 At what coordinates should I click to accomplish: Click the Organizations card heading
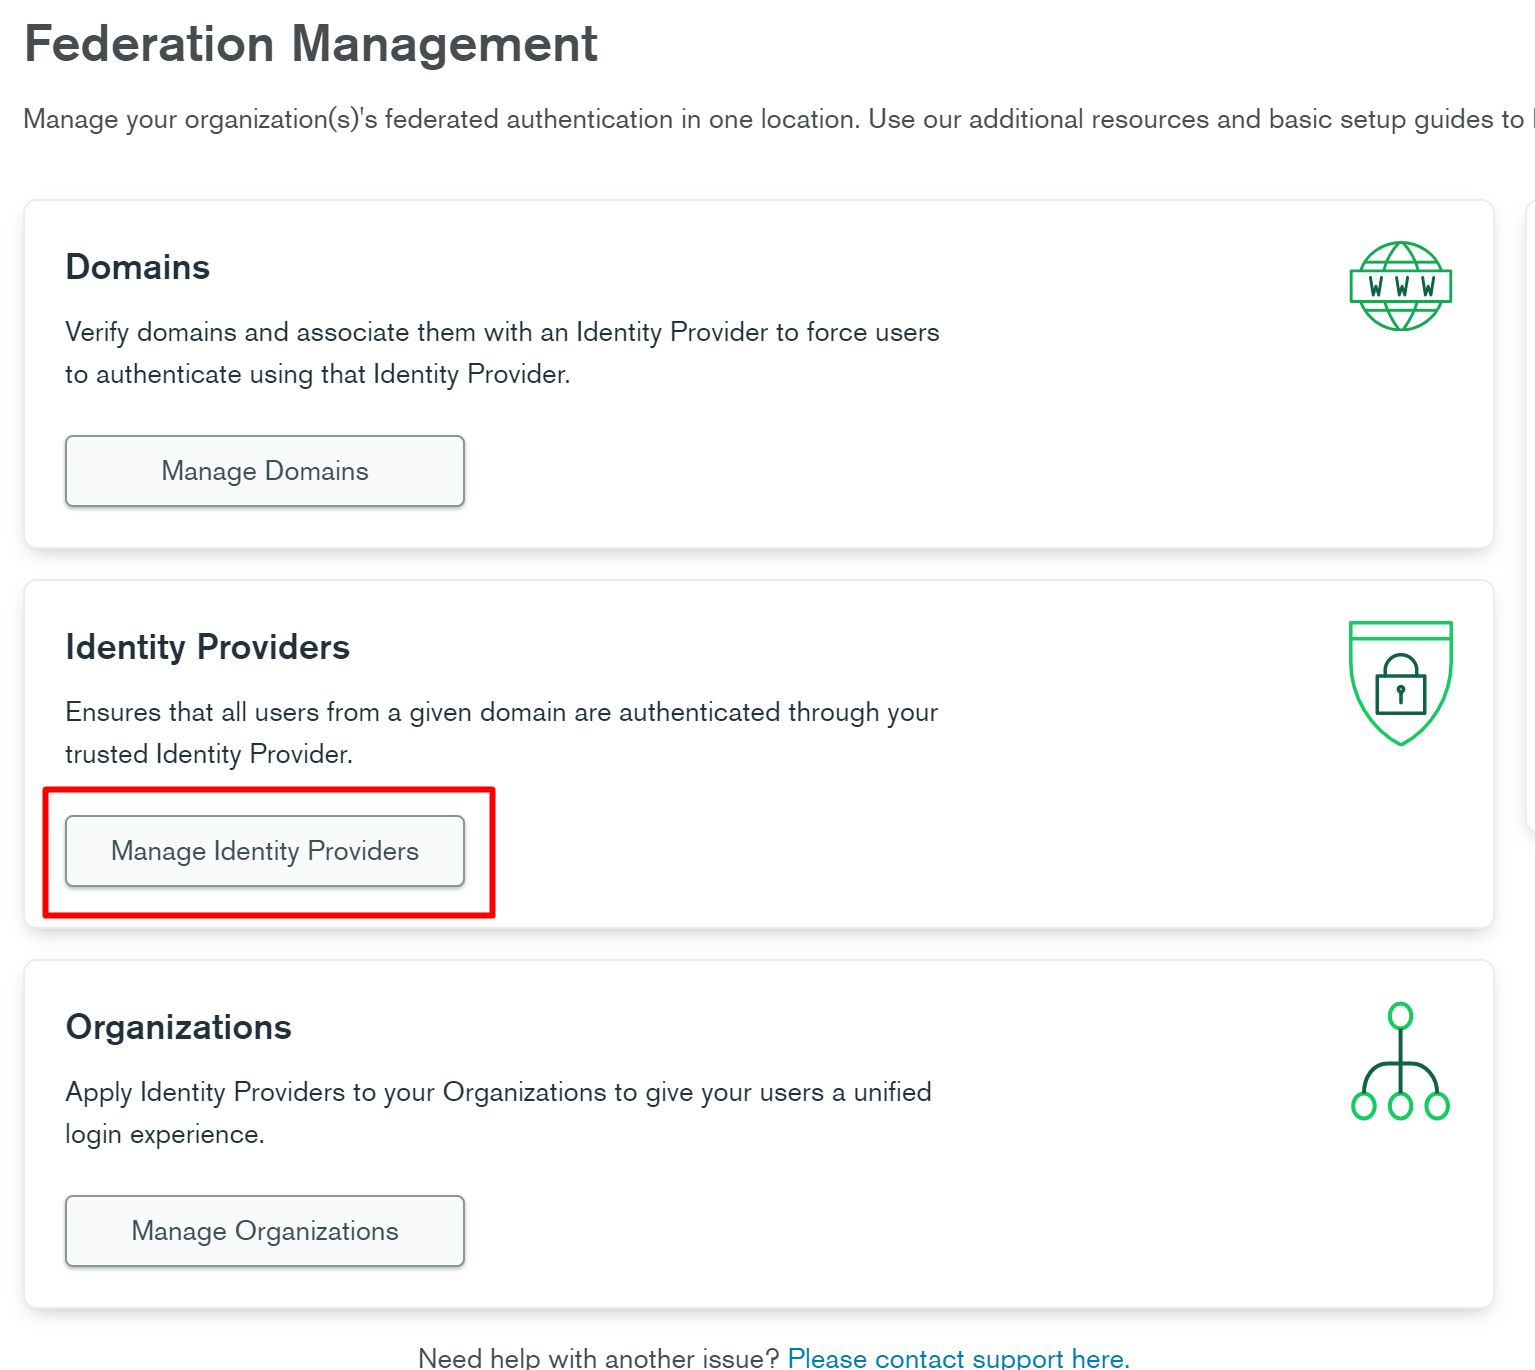tap(179, 1027)
